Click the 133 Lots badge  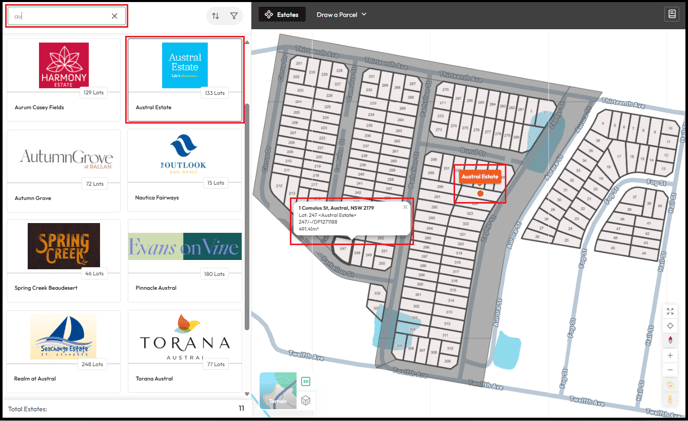[x=215, y=93]
